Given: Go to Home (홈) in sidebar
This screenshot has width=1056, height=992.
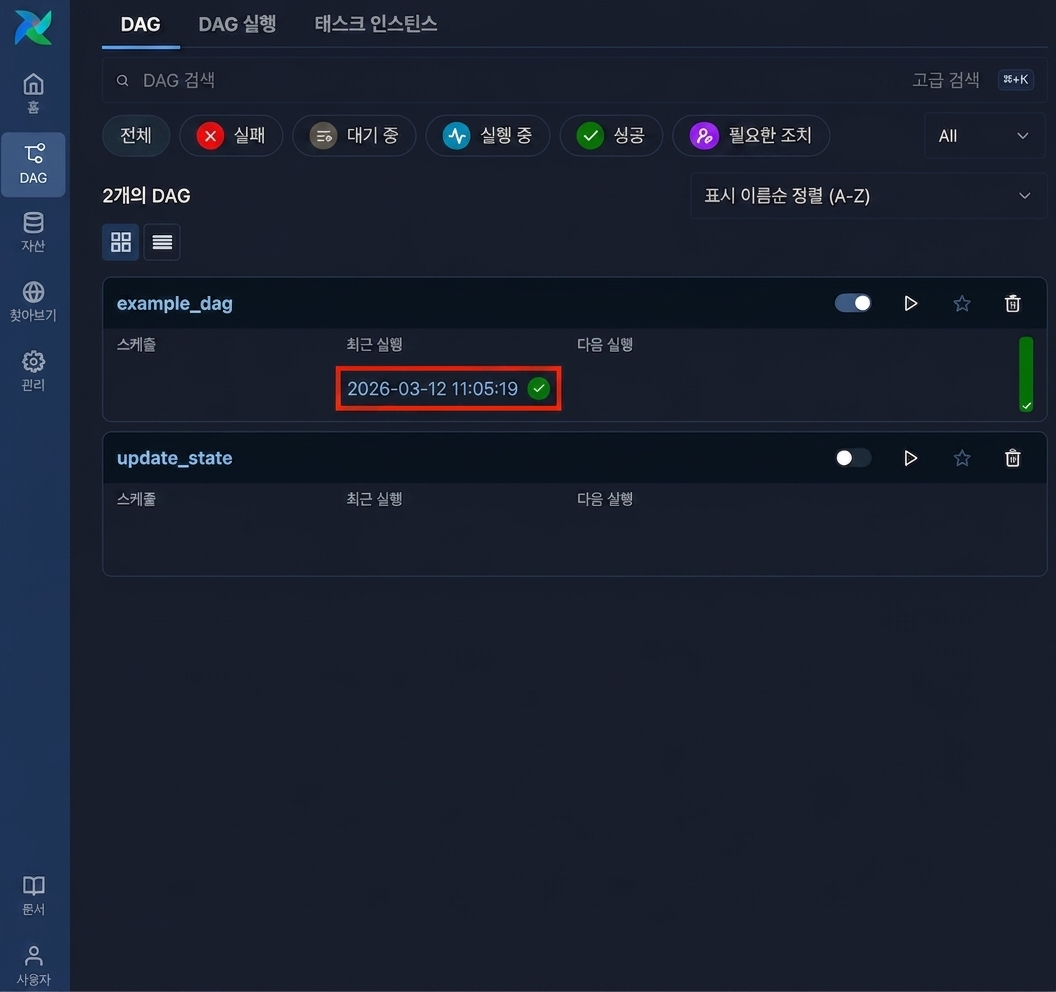Looking at the screenshot, I should (x=33, y=93).
